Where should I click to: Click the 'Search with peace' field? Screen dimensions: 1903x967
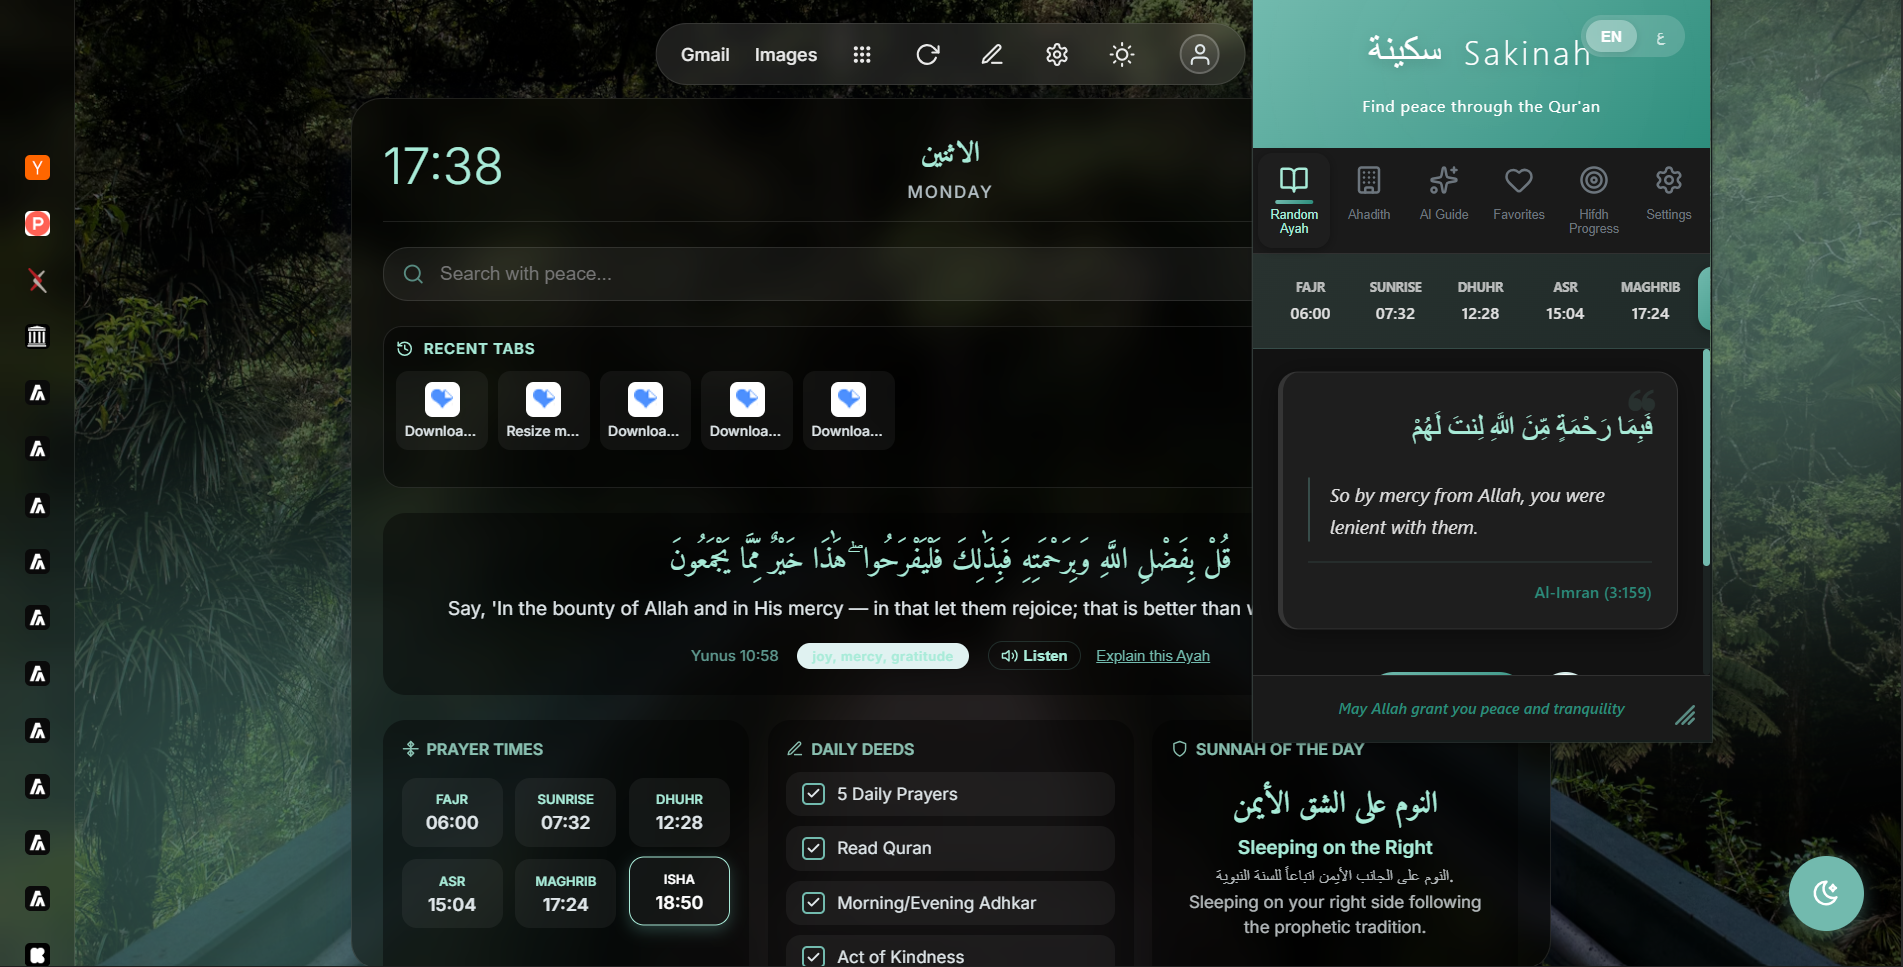coord(700,273)
